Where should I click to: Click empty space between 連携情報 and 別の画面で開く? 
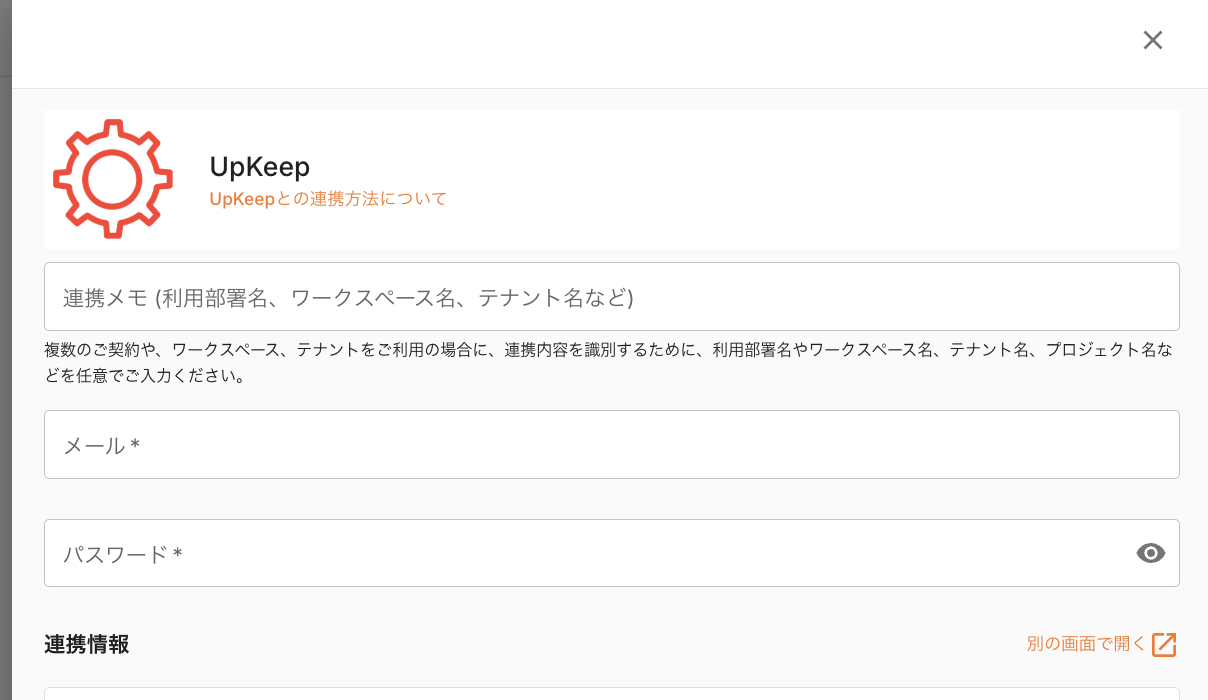(x=570, y=645)
